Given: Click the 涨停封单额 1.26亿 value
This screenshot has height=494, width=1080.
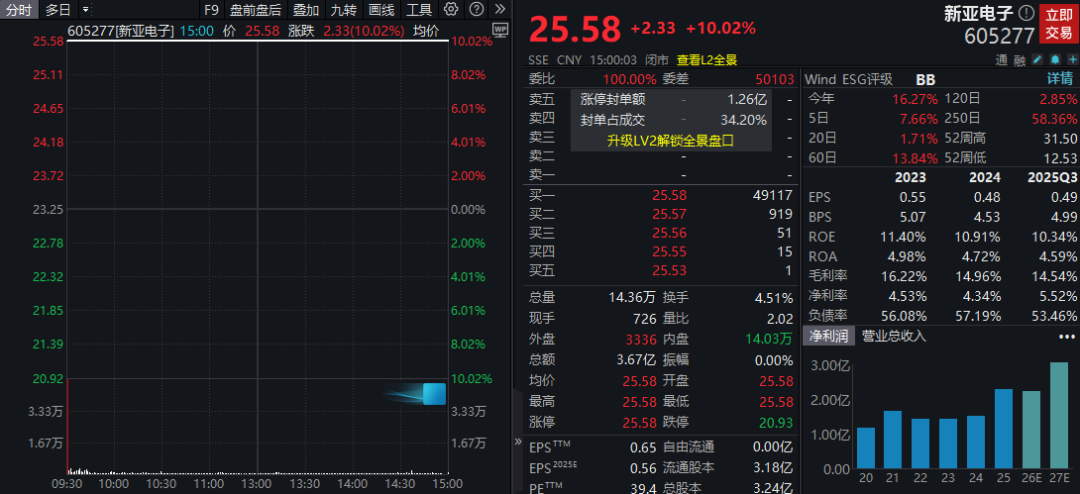Looking at the screenshot, I should tap(747, 101).
